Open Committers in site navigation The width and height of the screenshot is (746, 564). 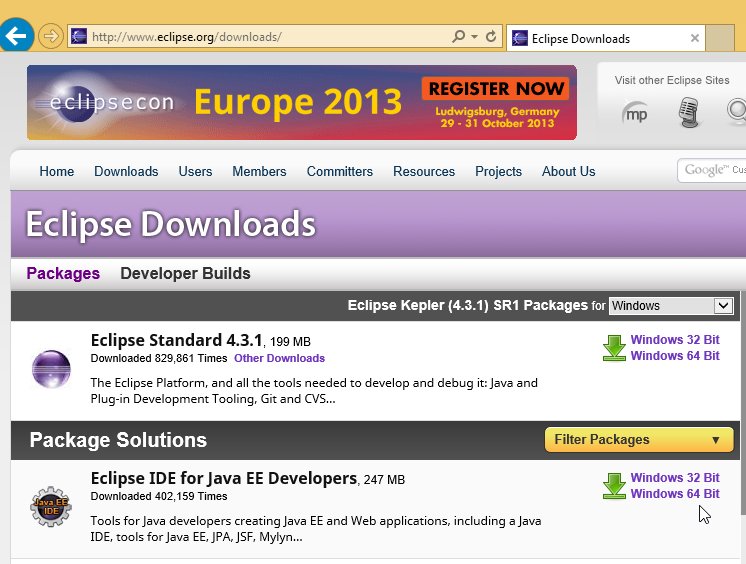(x=340, y=171)
